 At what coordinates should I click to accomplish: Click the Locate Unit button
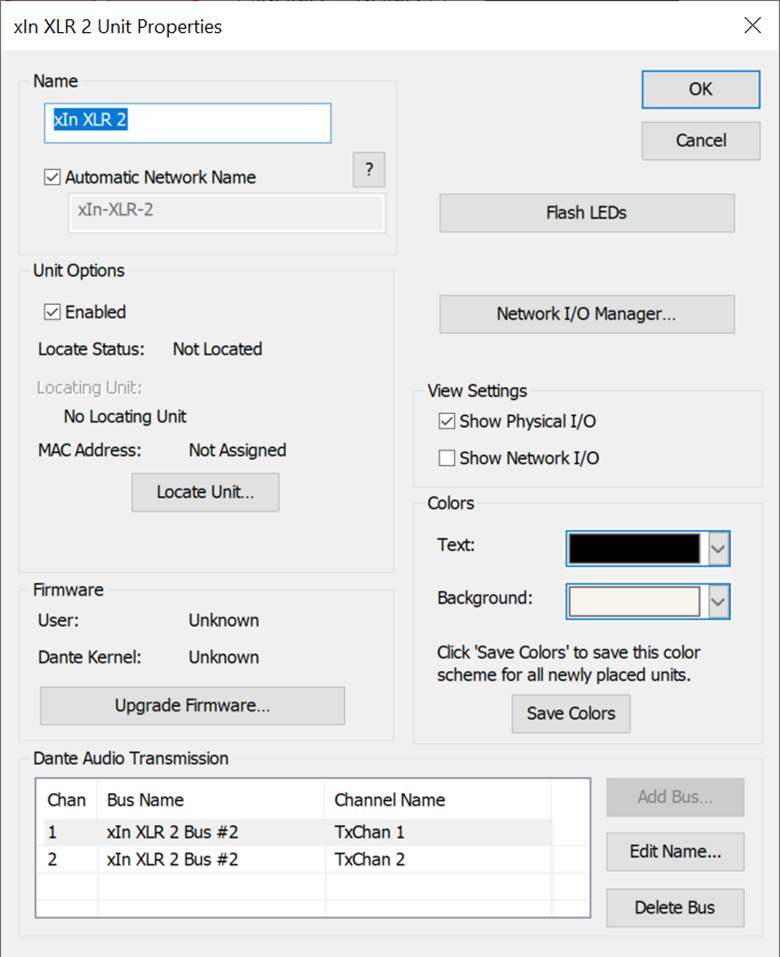click(x=205, y=492)
